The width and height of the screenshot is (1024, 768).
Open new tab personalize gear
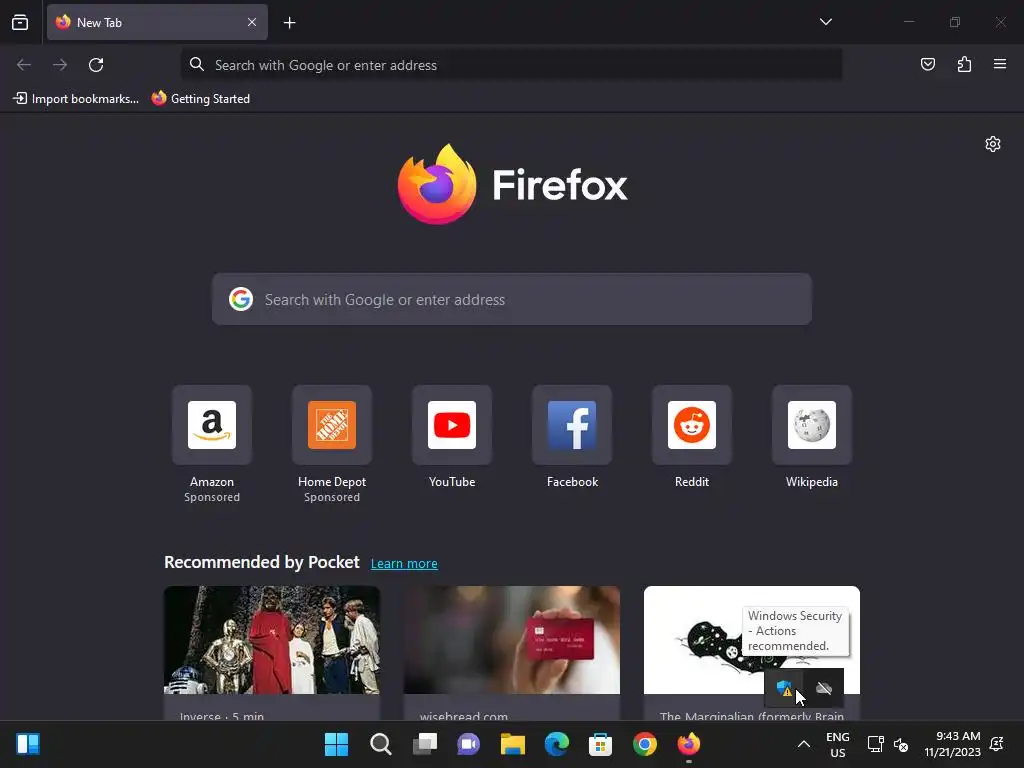(993, 144)
